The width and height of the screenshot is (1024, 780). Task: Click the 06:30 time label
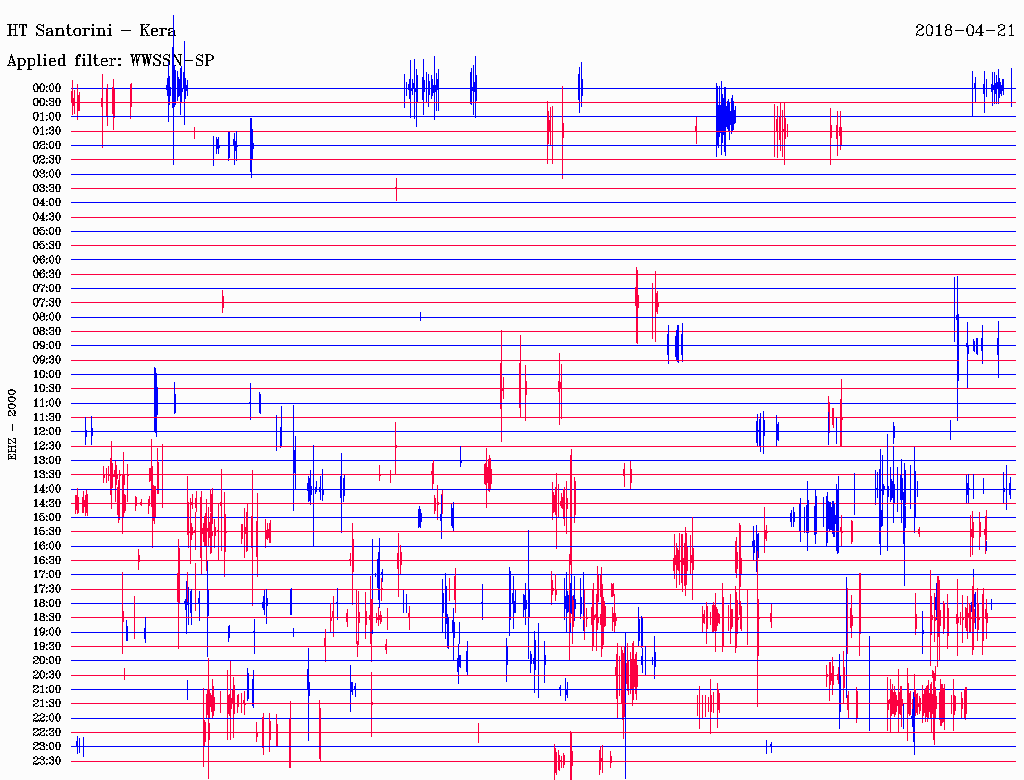(x=47, y=274)
